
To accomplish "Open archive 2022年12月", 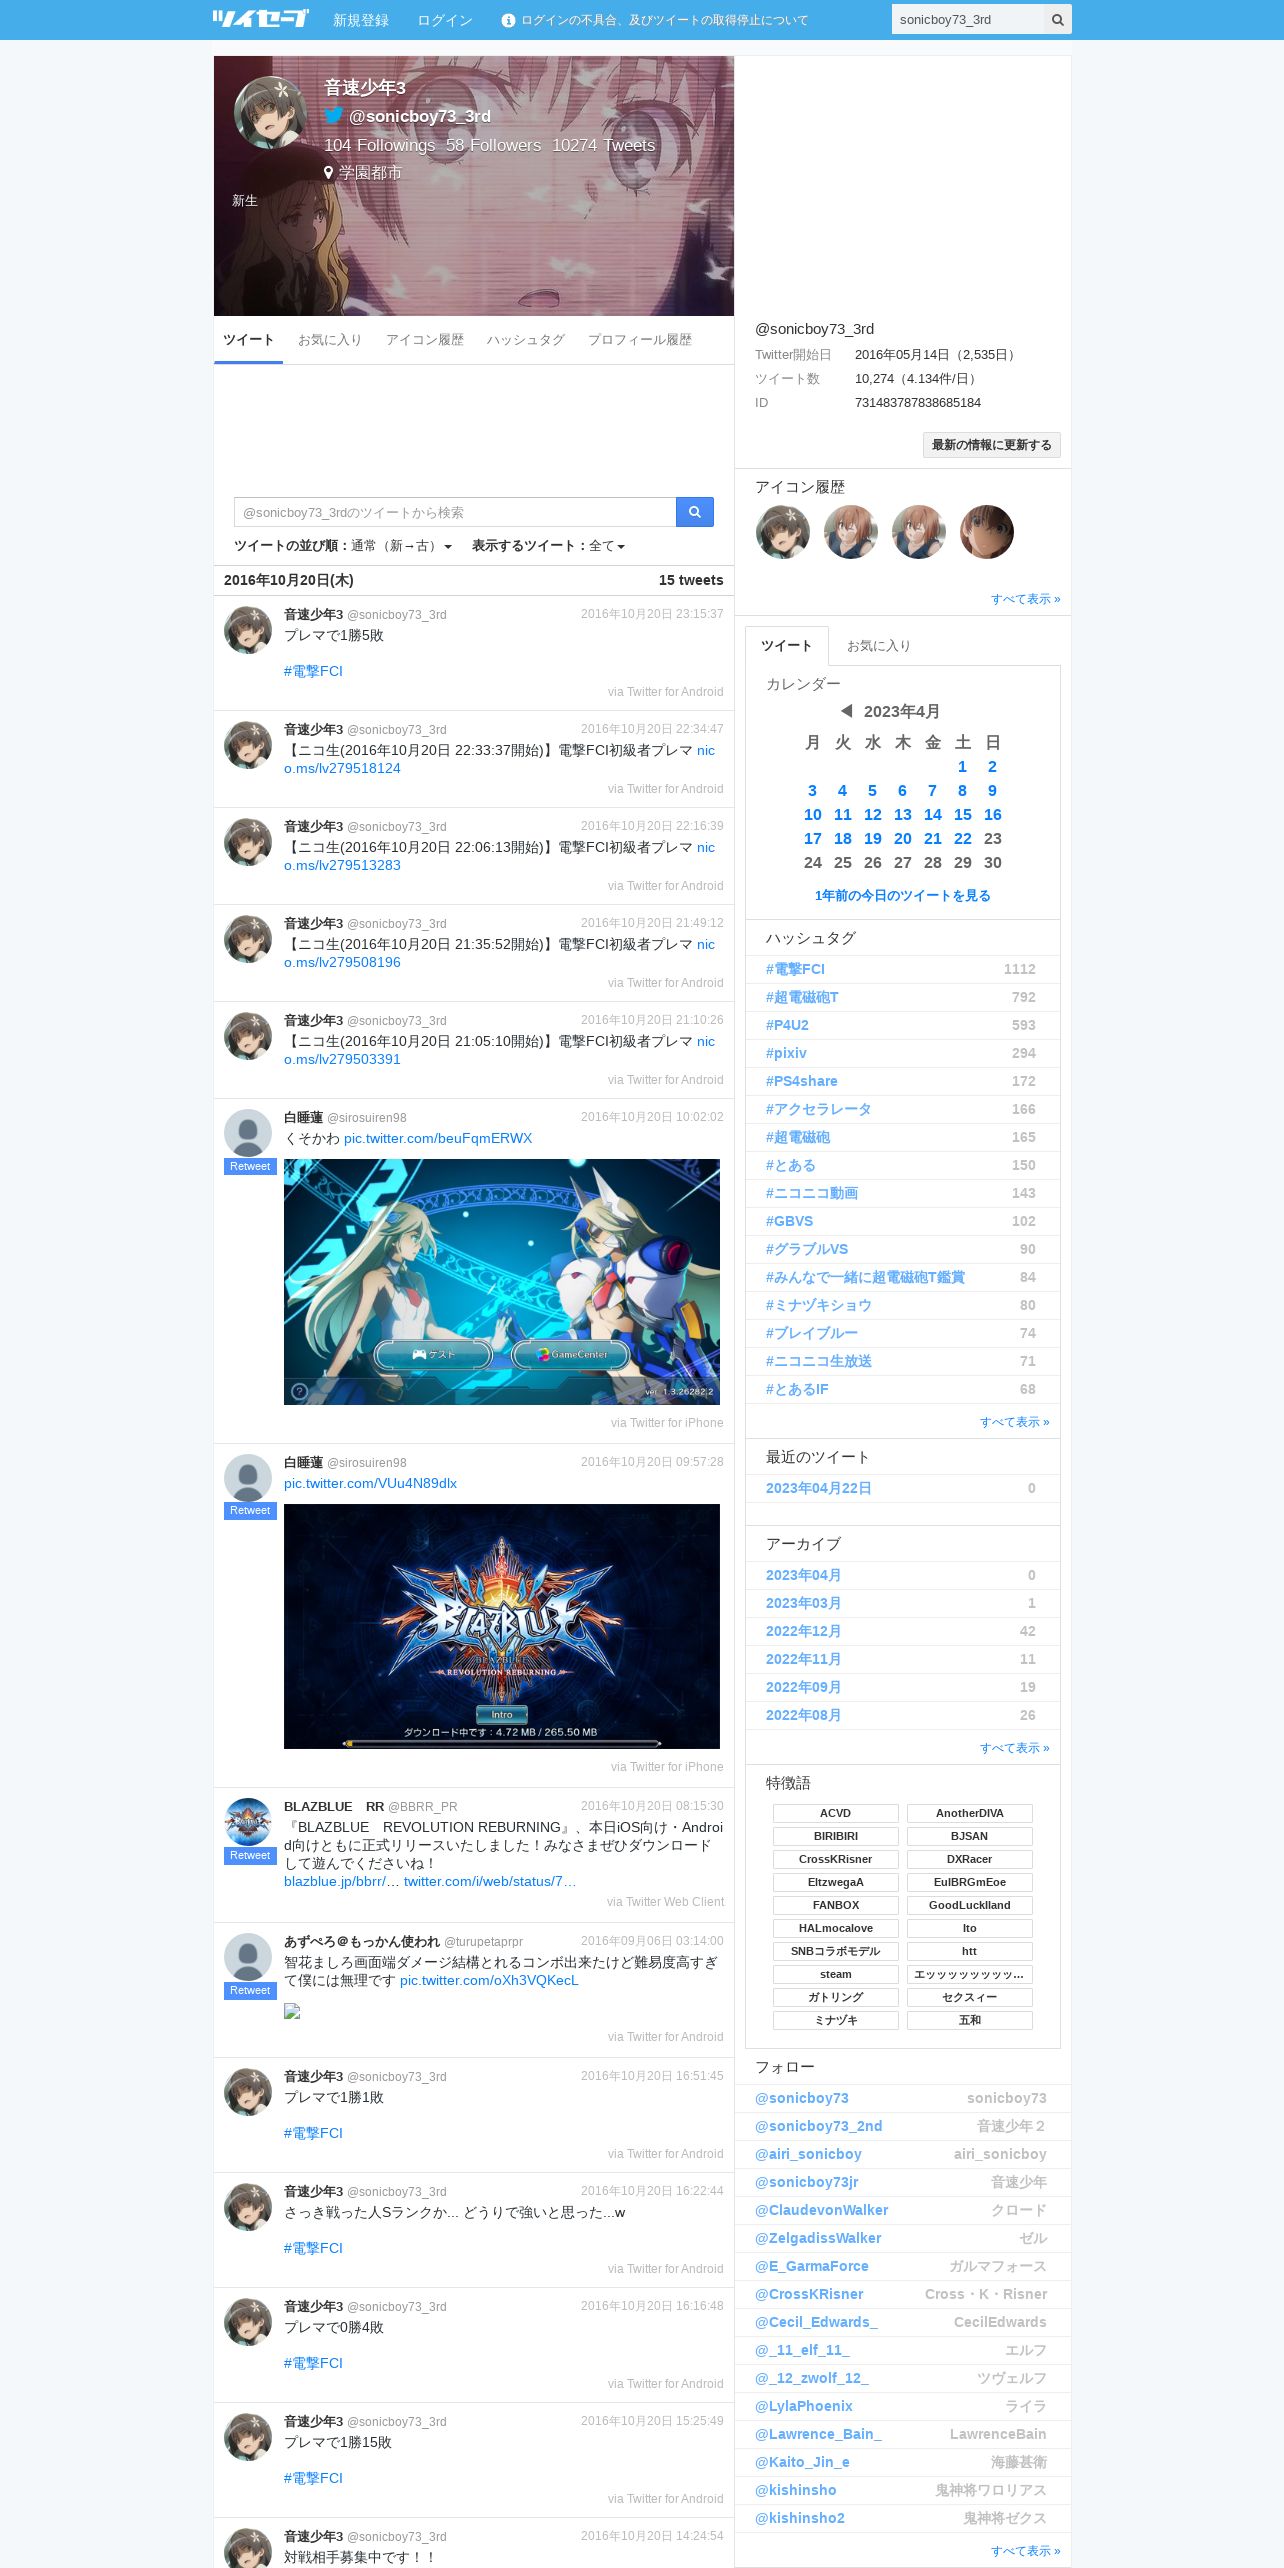I will [803, 1631].
